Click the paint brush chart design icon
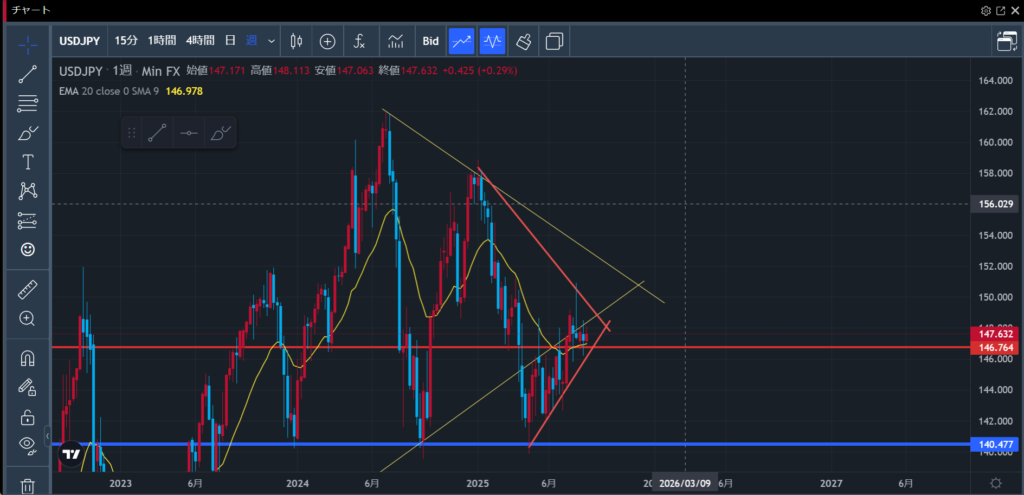The image size is (1024, 495). point(523,41)
